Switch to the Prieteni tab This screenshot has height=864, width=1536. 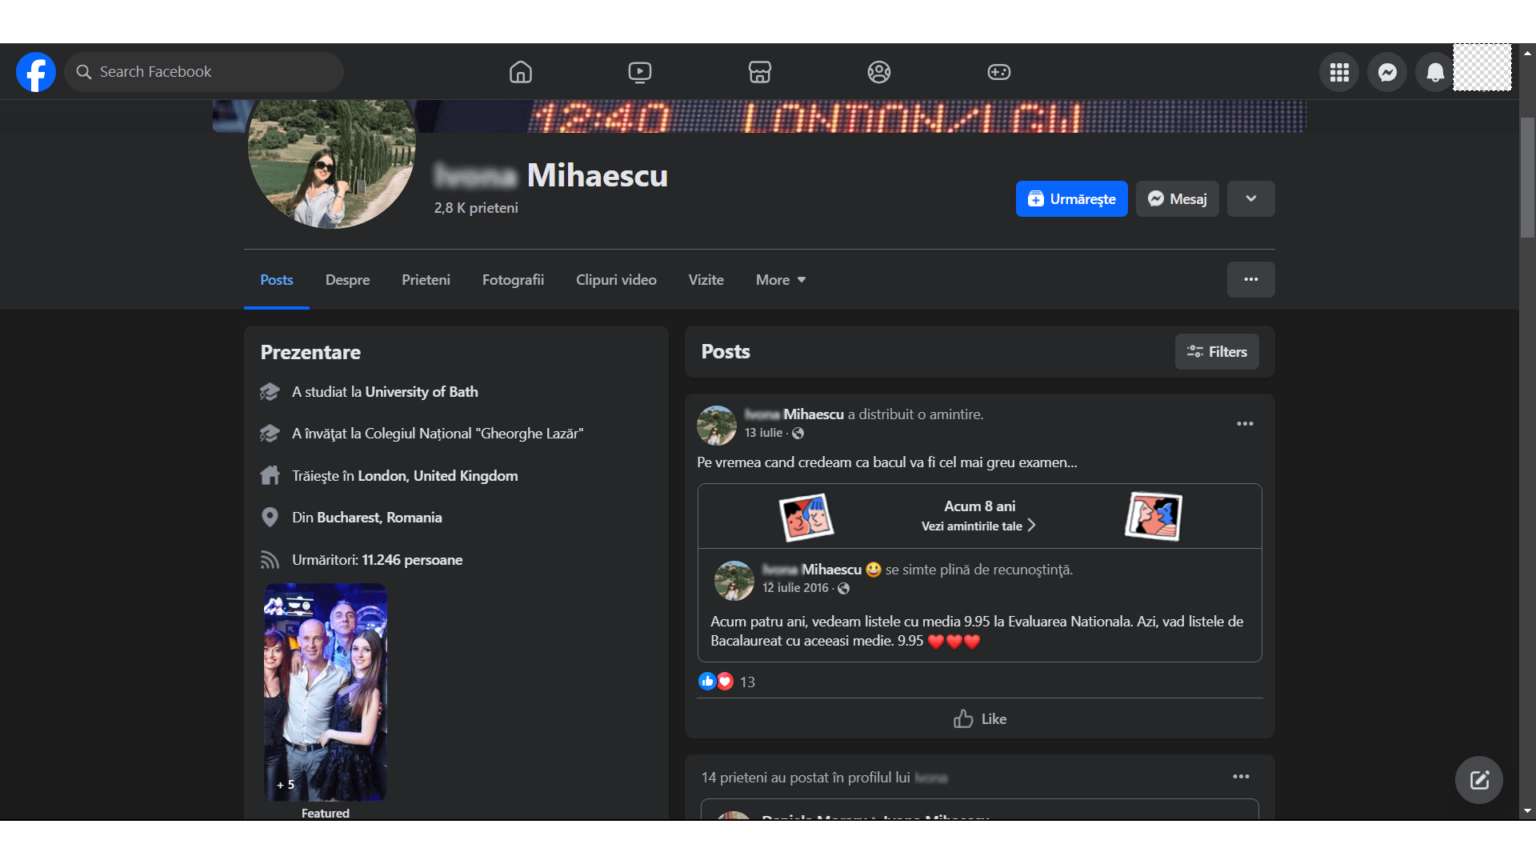(426, 280)
